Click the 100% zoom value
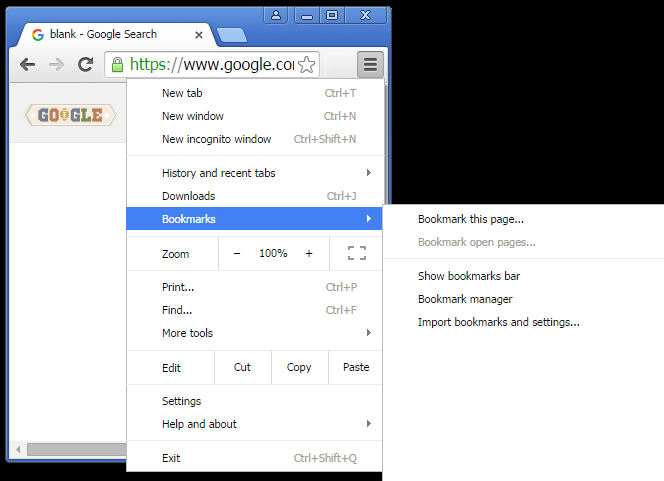Screen dimensions: 664x481 (273, 253)
